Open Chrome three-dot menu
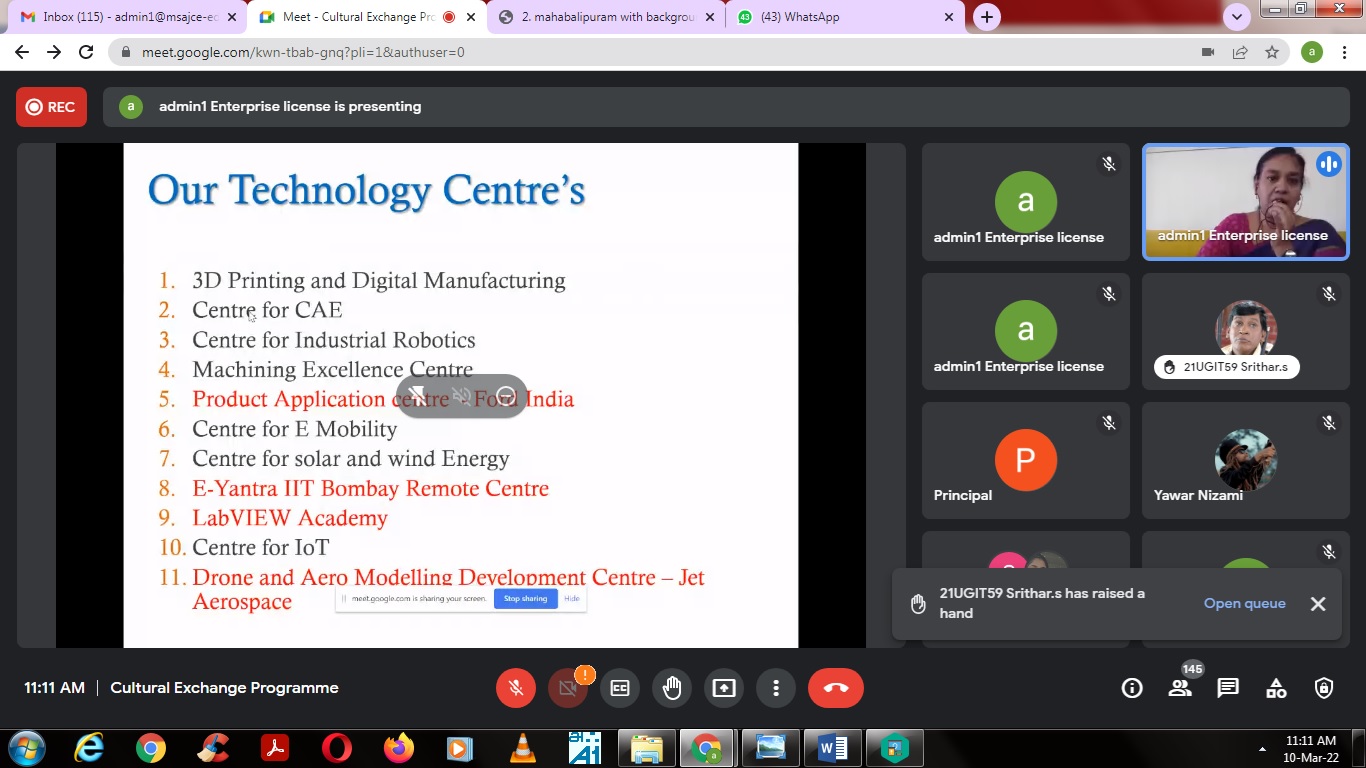This screenshot has height=768, width=1366. [x=1344, y=52]
